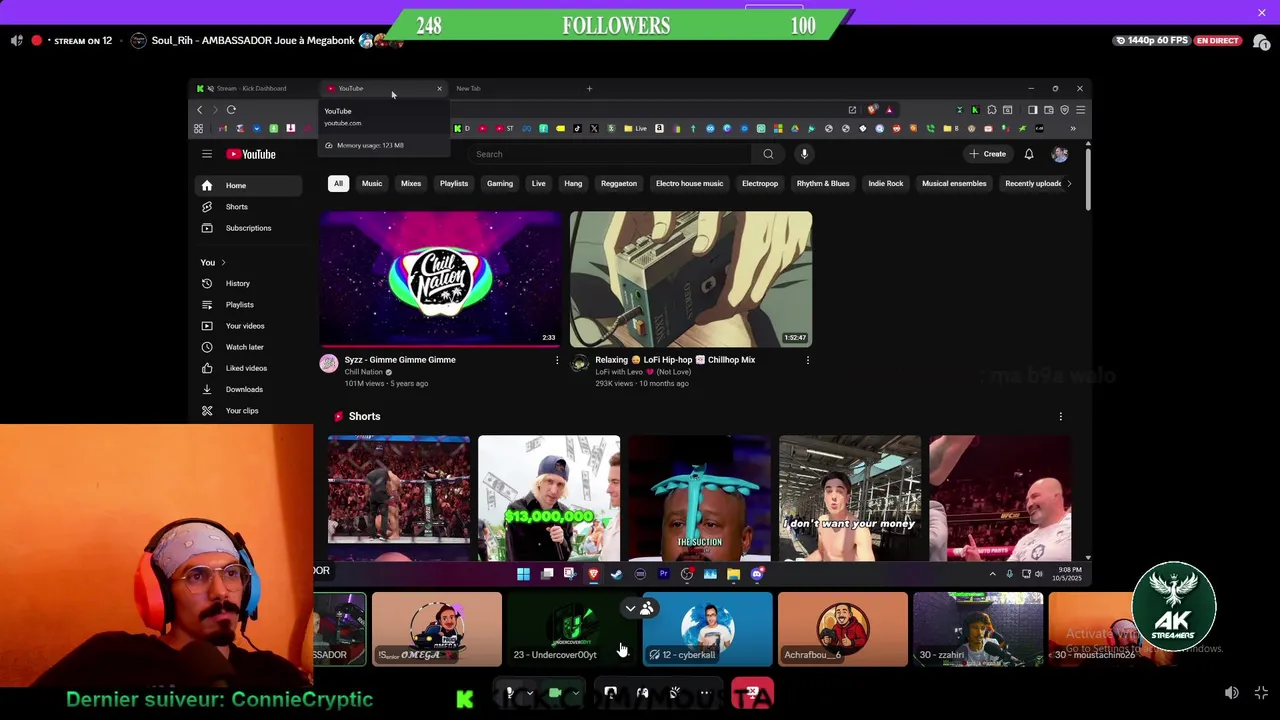Image resolution: width=1280 pixels, height=720 pixels.
Task: Open Premiere Pro from the taskbar
Action: pos(663,574)
